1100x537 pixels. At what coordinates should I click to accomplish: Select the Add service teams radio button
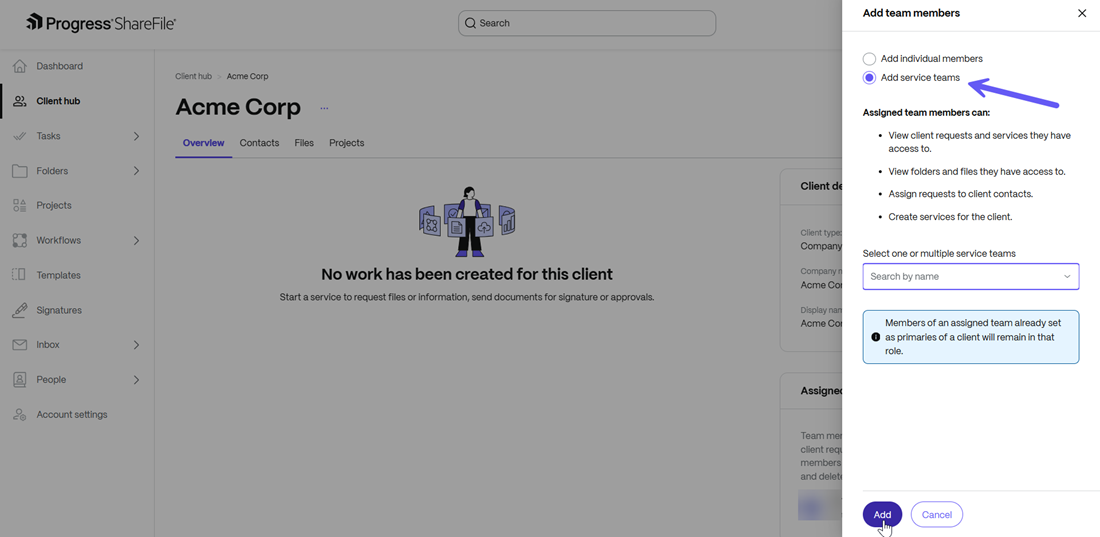[869, 78]
